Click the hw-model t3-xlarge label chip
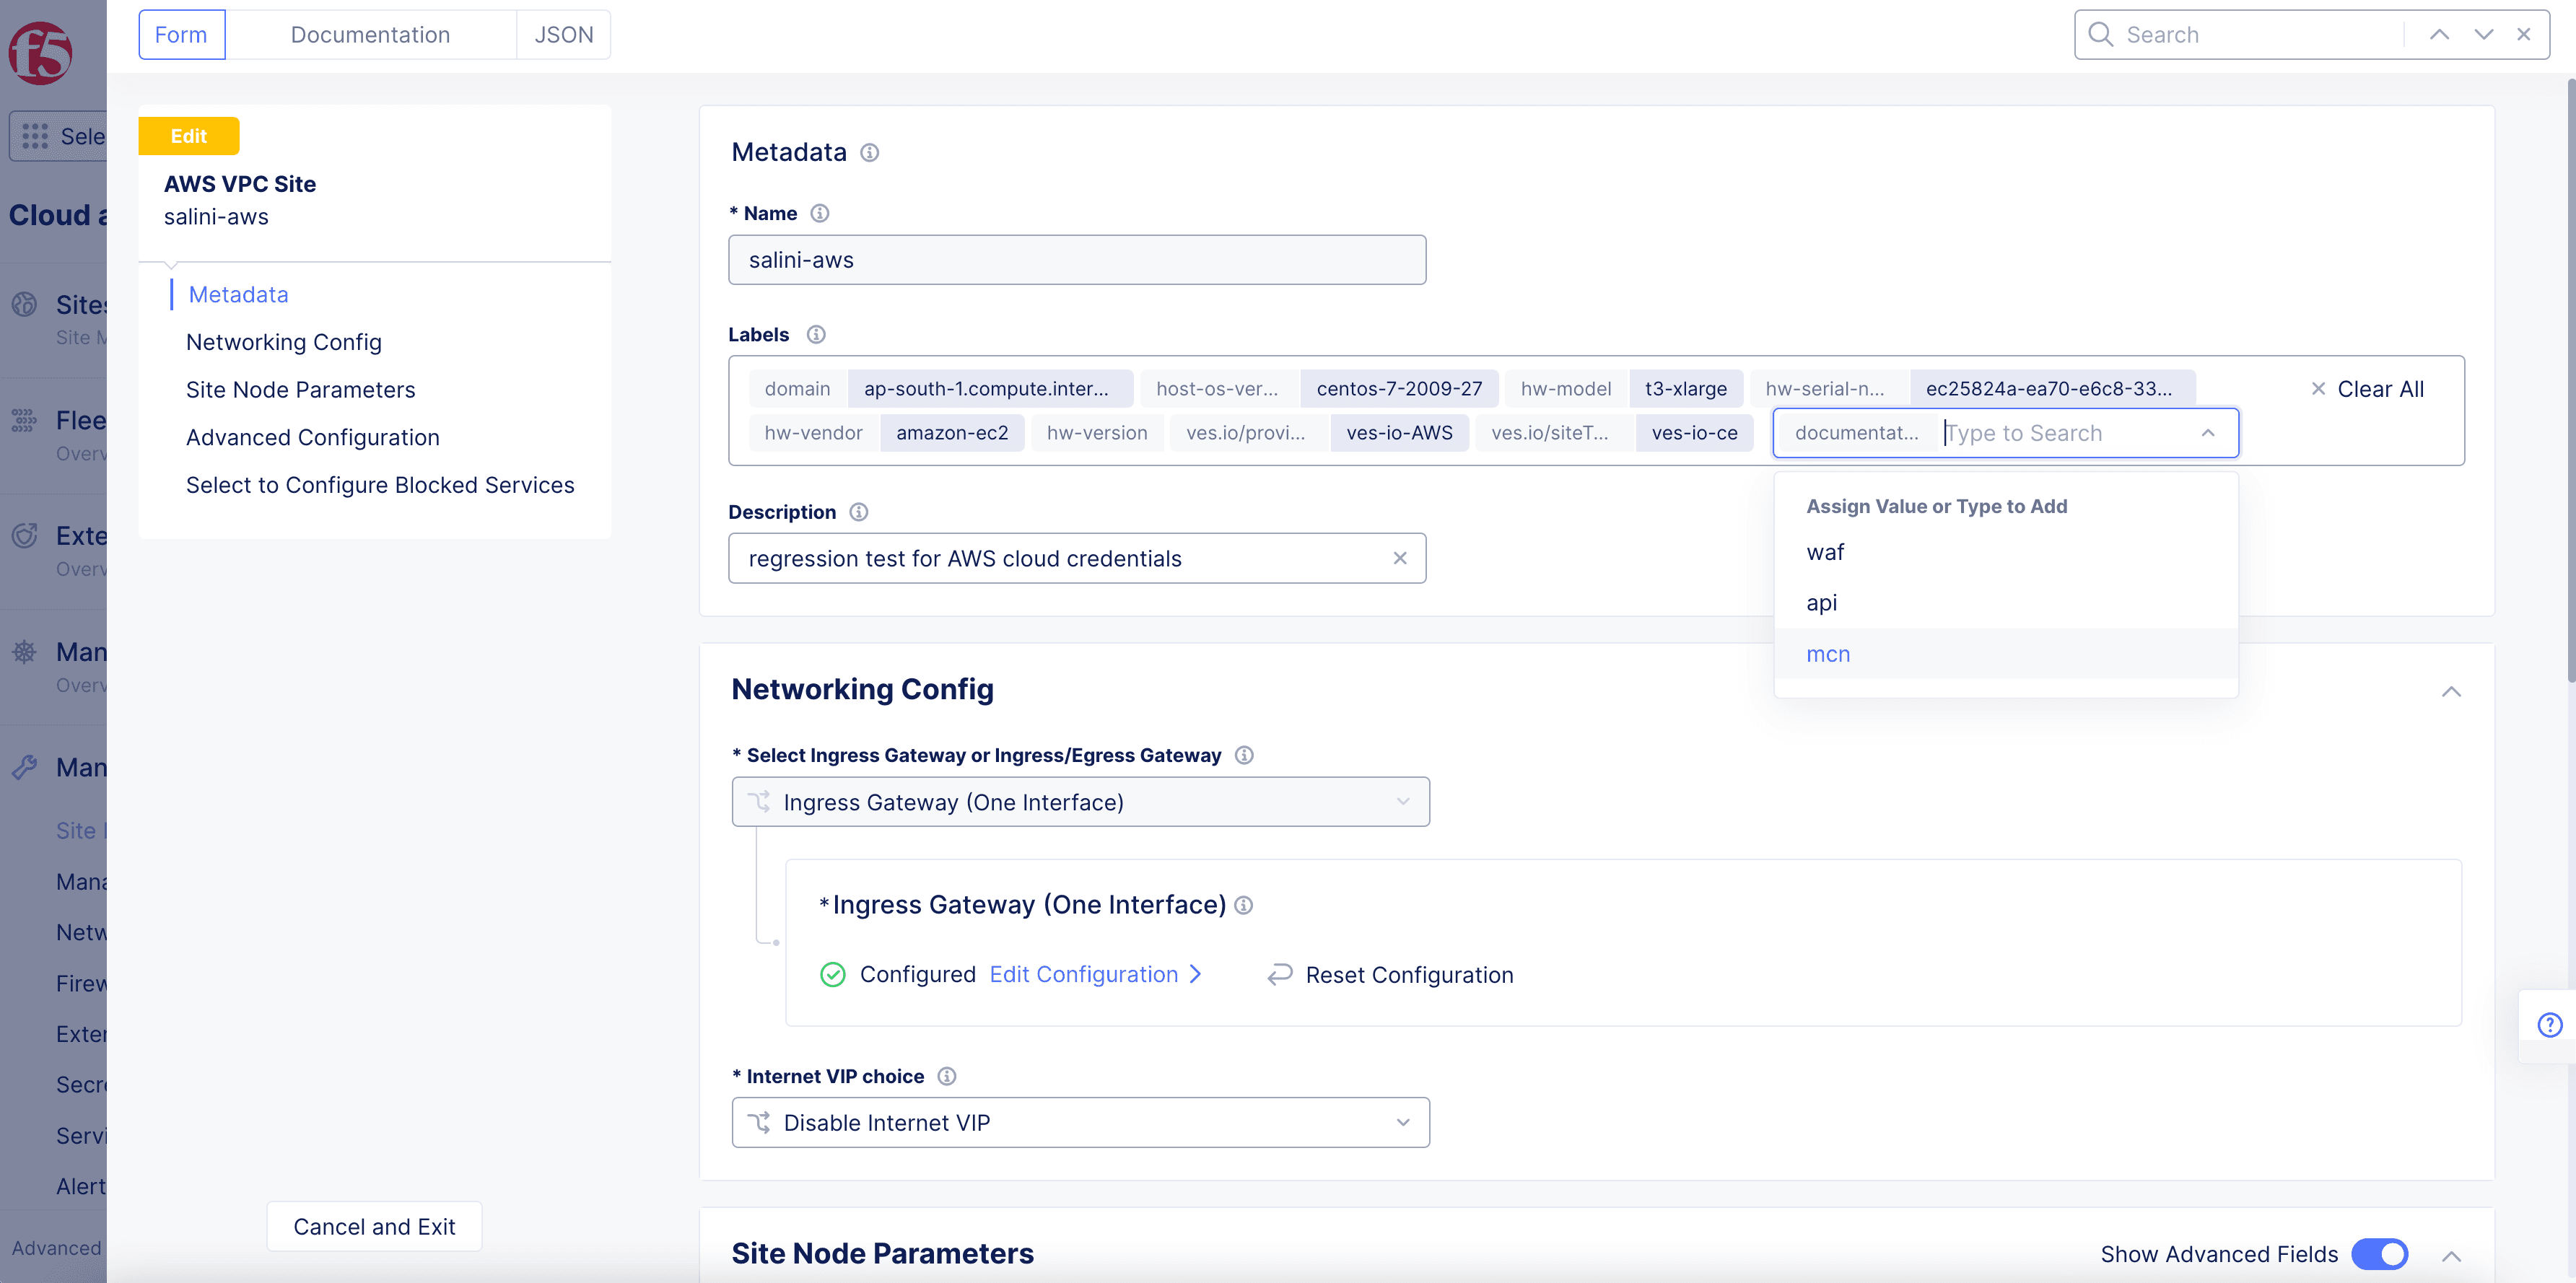The width and height of the screenshot is (2576, 1283). (x=1624, y=389)
